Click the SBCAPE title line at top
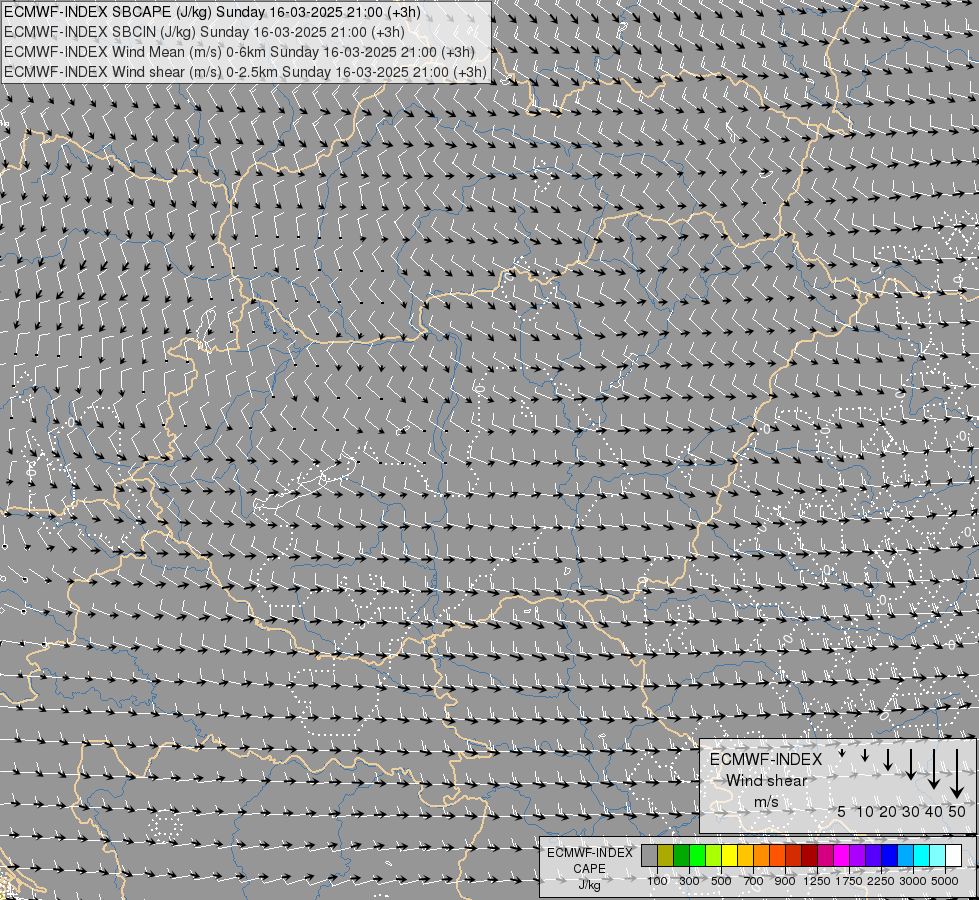The width and height of the screenshot is (979, 900). 212,12
